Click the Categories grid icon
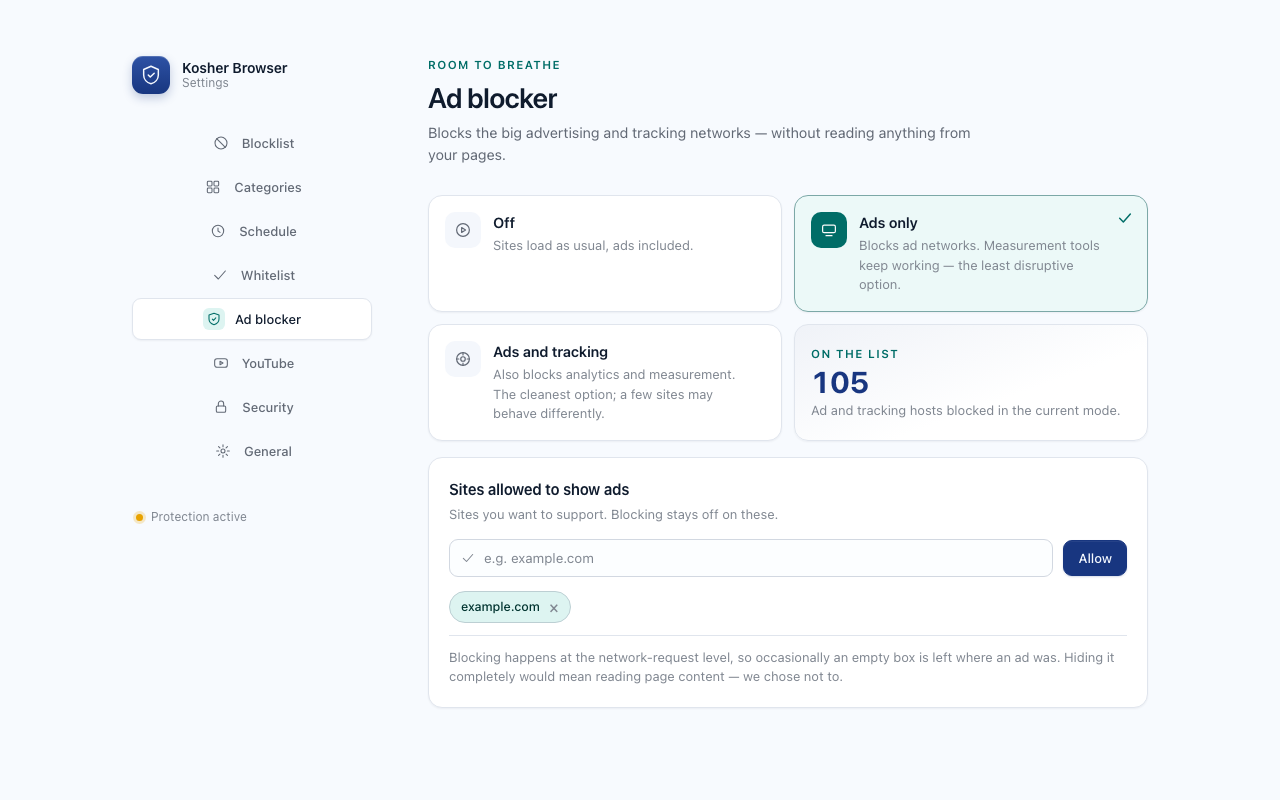Viewport: 1280px width, 800px height. coord(213,187)
